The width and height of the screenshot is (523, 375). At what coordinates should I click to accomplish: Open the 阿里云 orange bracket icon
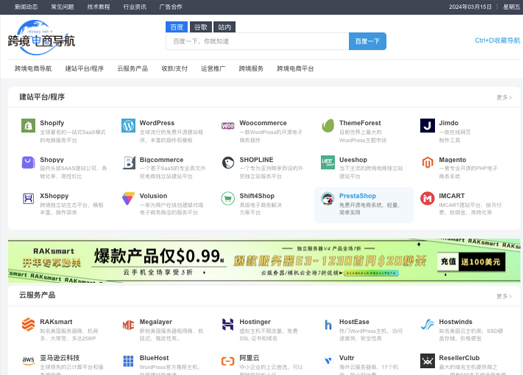tap(228, 361)
